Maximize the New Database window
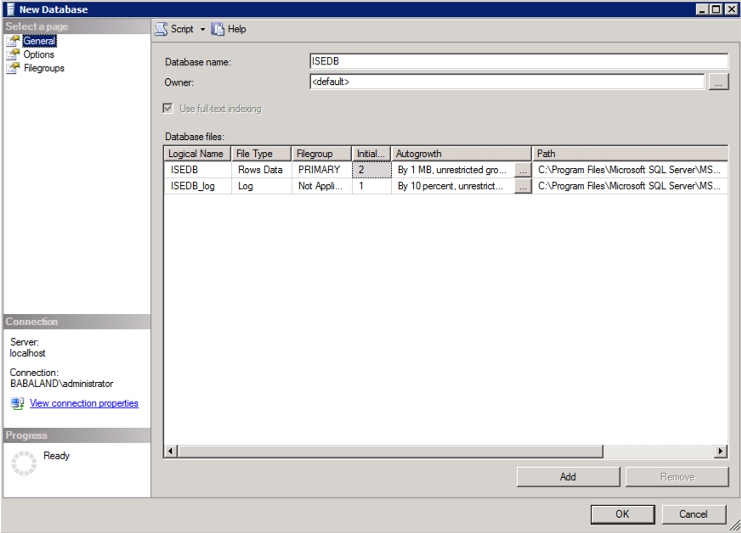 (x=716, y=9)
